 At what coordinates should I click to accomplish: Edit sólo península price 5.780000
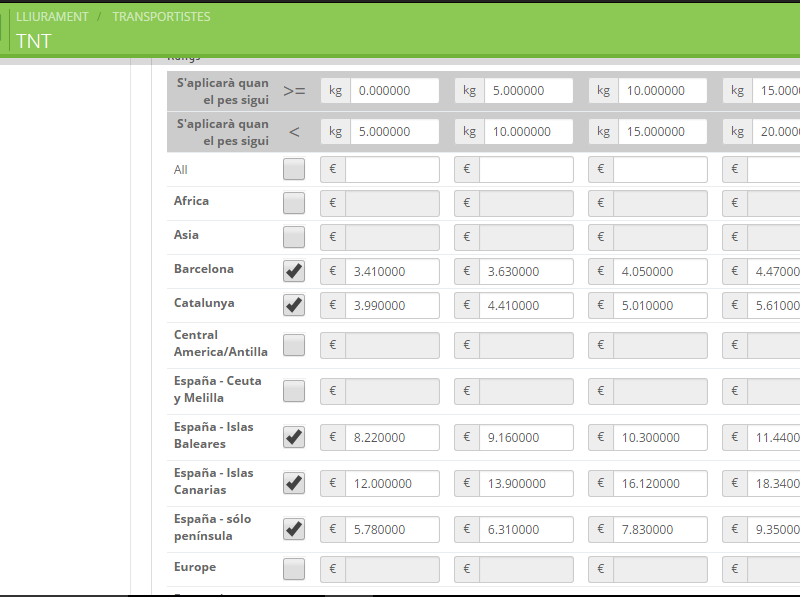click(x=392, y=530)
